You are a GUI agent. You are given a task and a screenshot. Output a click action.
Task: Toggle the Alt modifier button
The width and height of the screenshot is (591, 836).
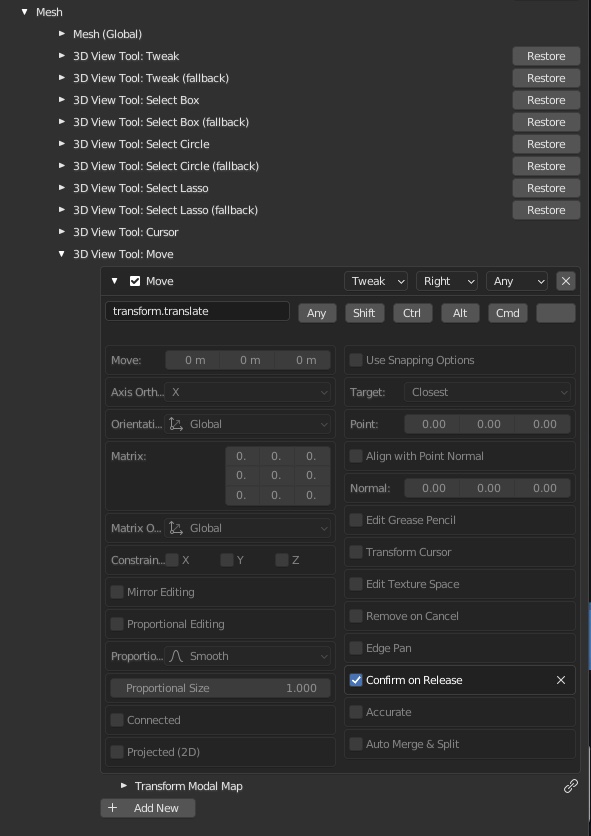460,313
